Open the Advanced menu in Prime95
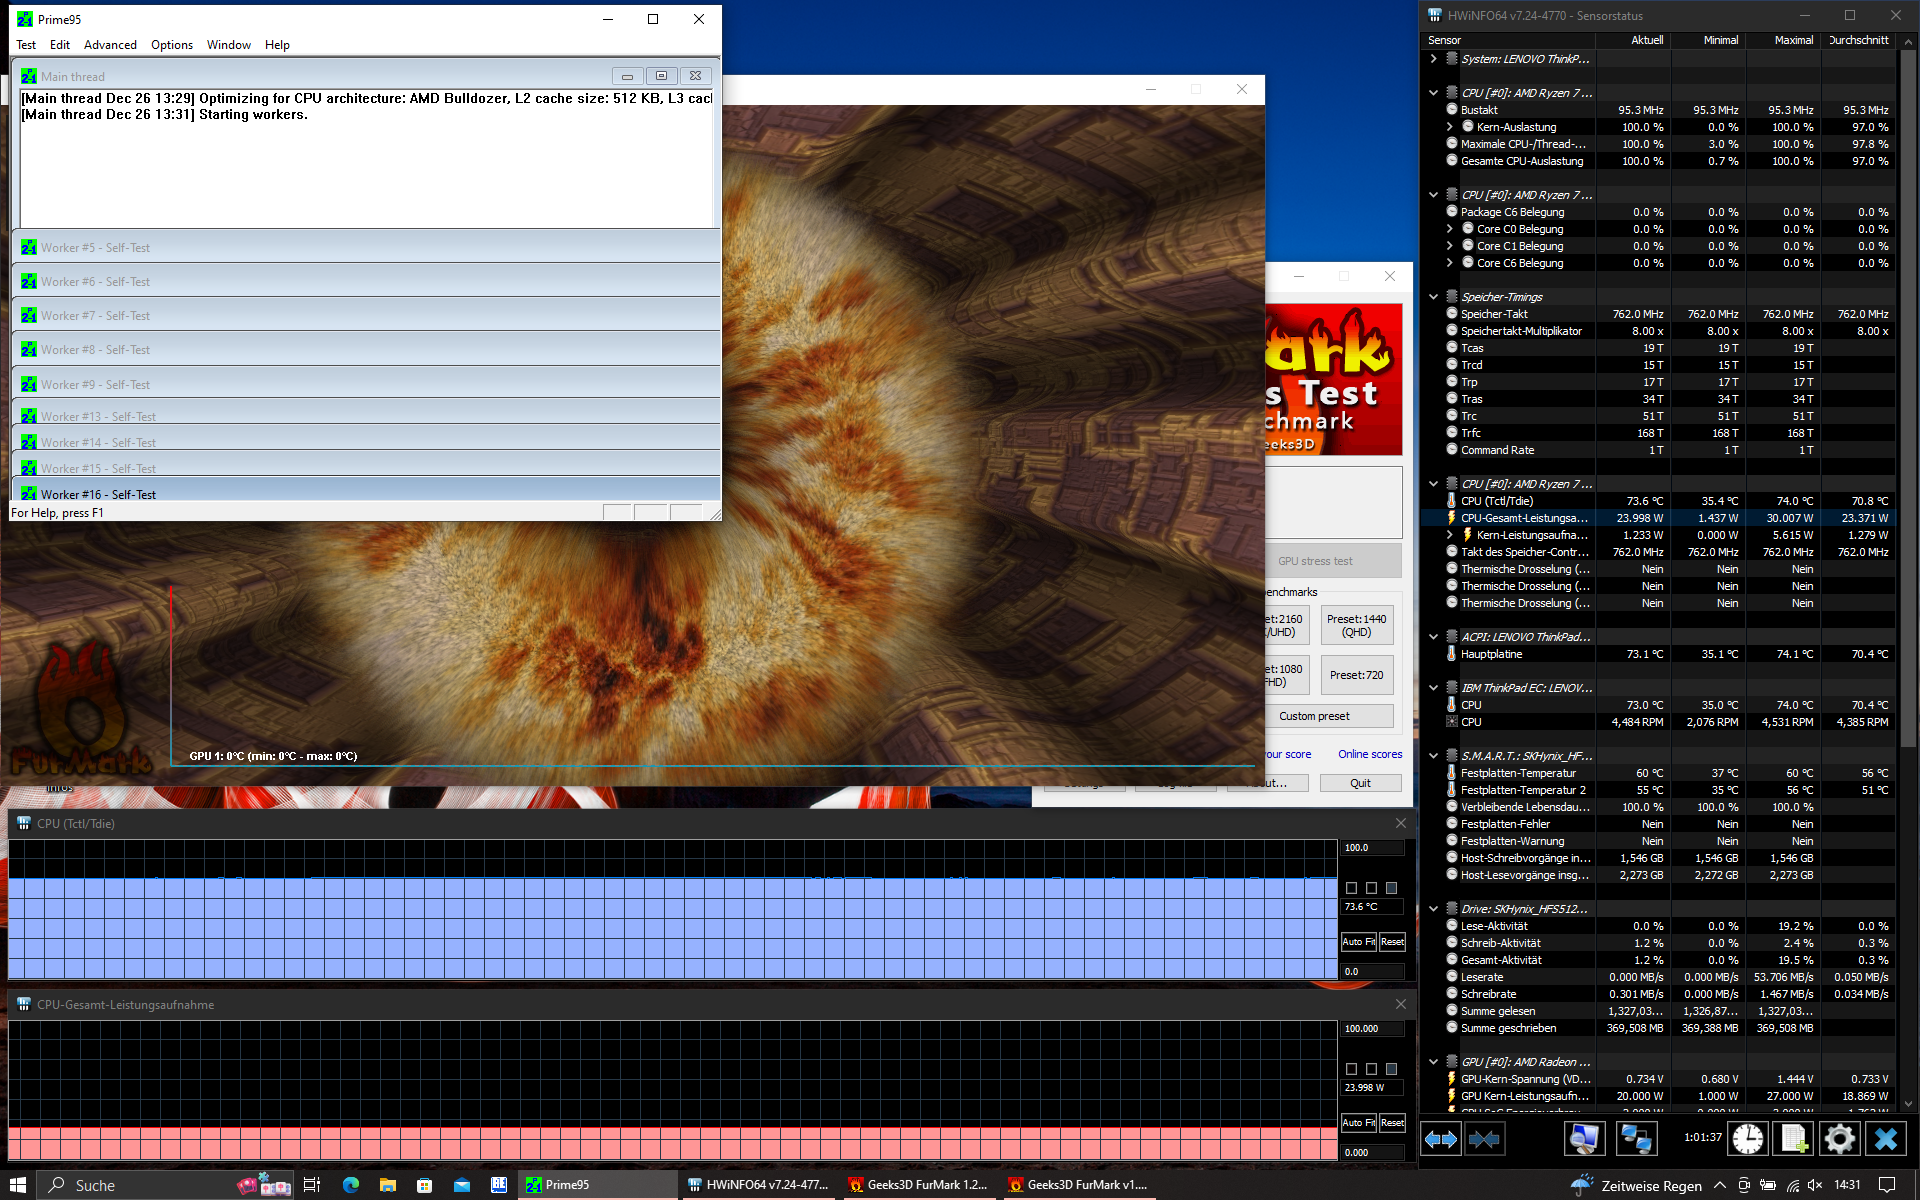The height and width of the screenshot is (1200, 1920). coord(110,45)
